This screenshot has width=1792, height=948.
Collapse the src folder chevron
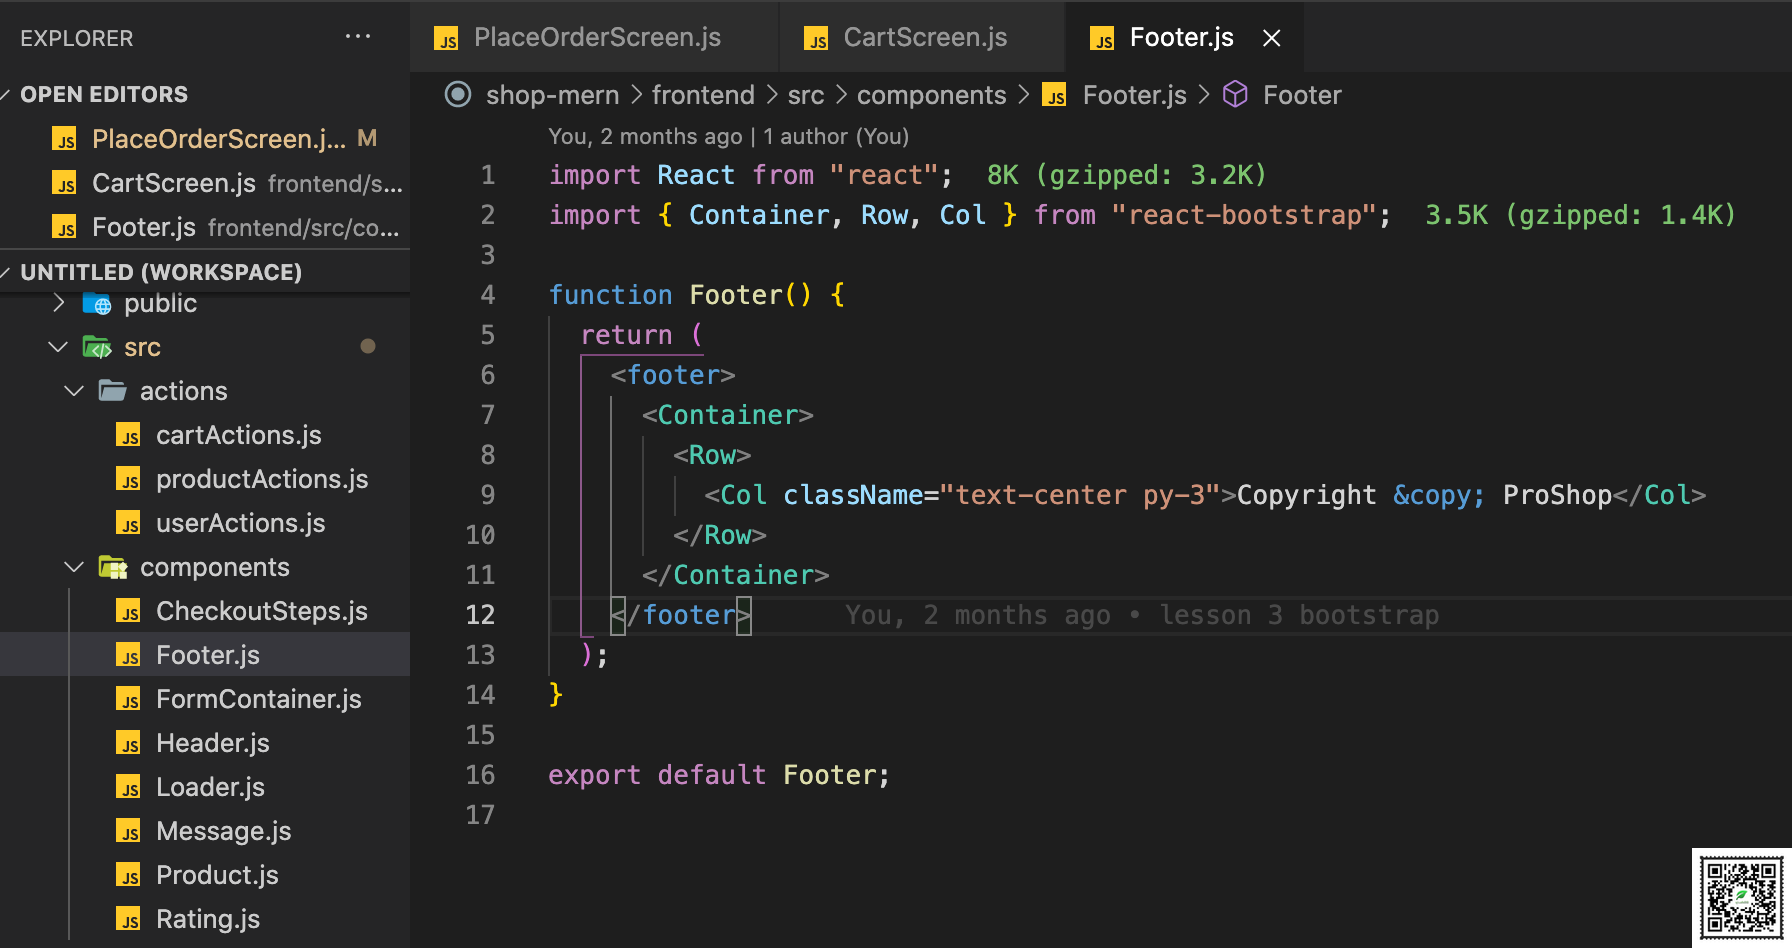58,347
